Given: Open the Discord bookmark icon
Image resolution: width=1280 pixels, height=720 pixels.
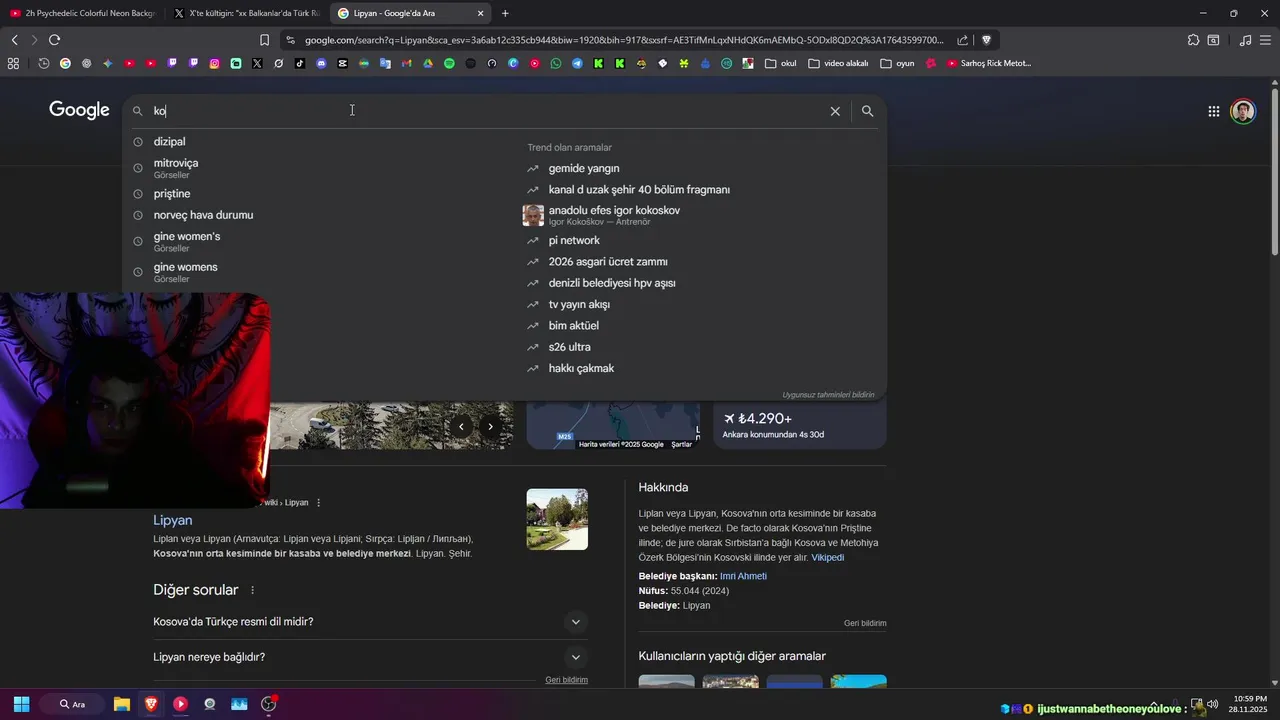Looking at the screenshot, I should (321, 63).
